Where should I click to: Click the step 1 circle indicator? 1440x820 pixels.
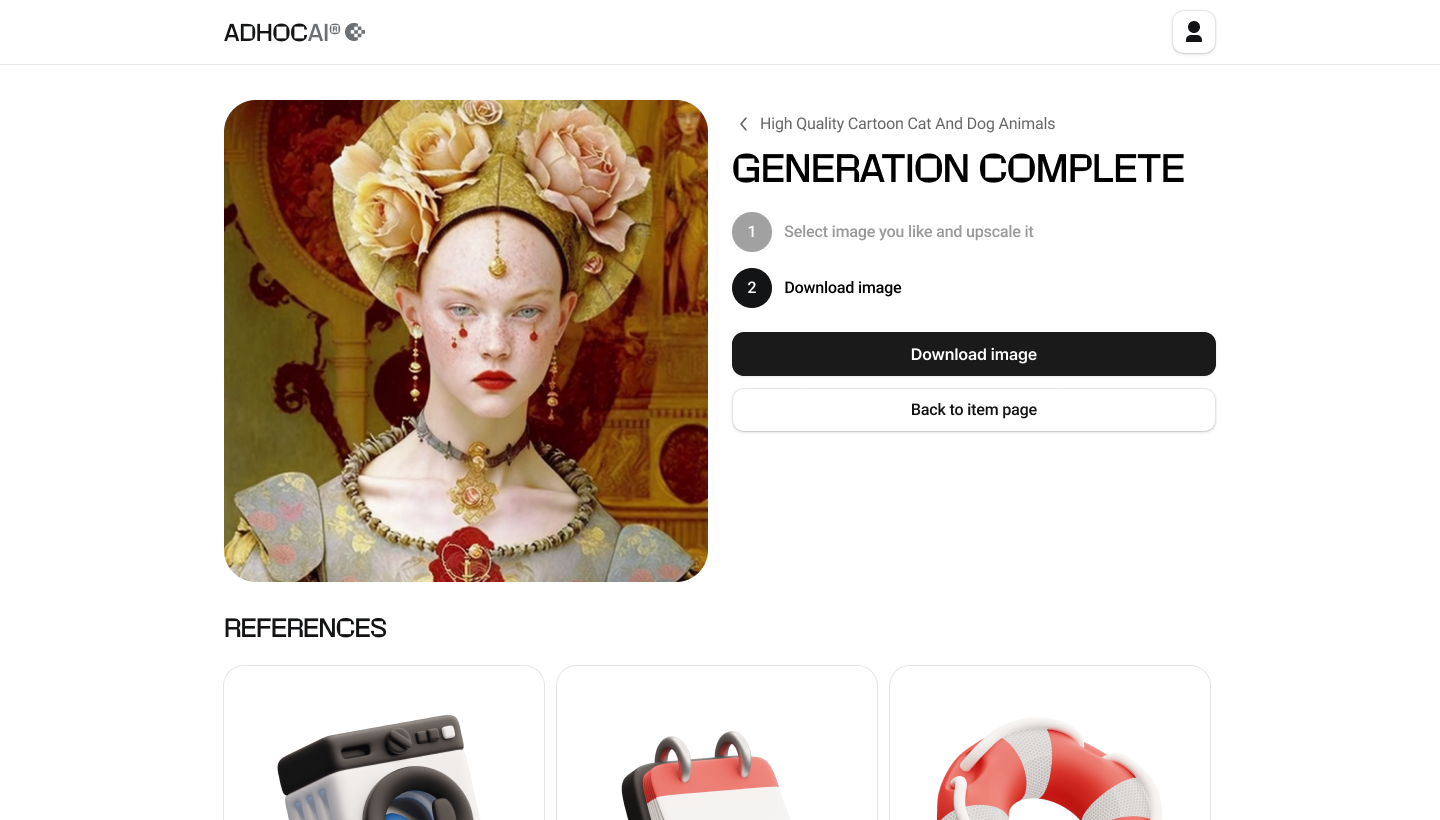(x=752, y=232)
